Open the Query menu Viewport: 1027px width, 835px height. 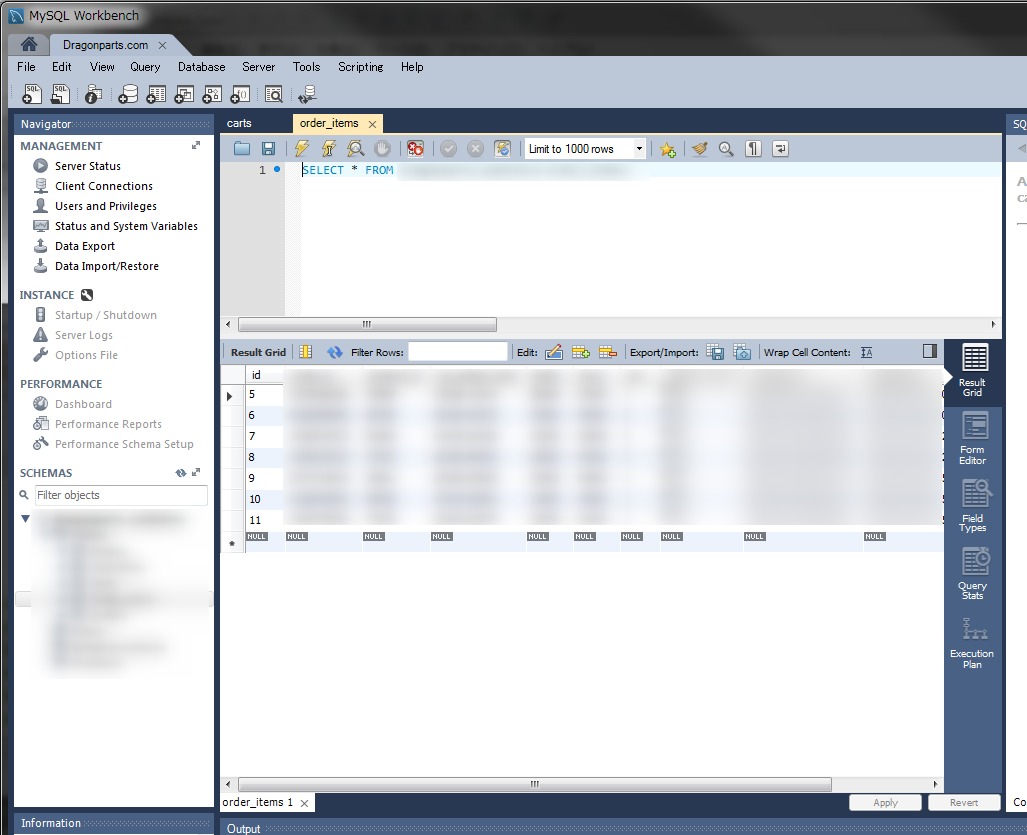point(145,67)
